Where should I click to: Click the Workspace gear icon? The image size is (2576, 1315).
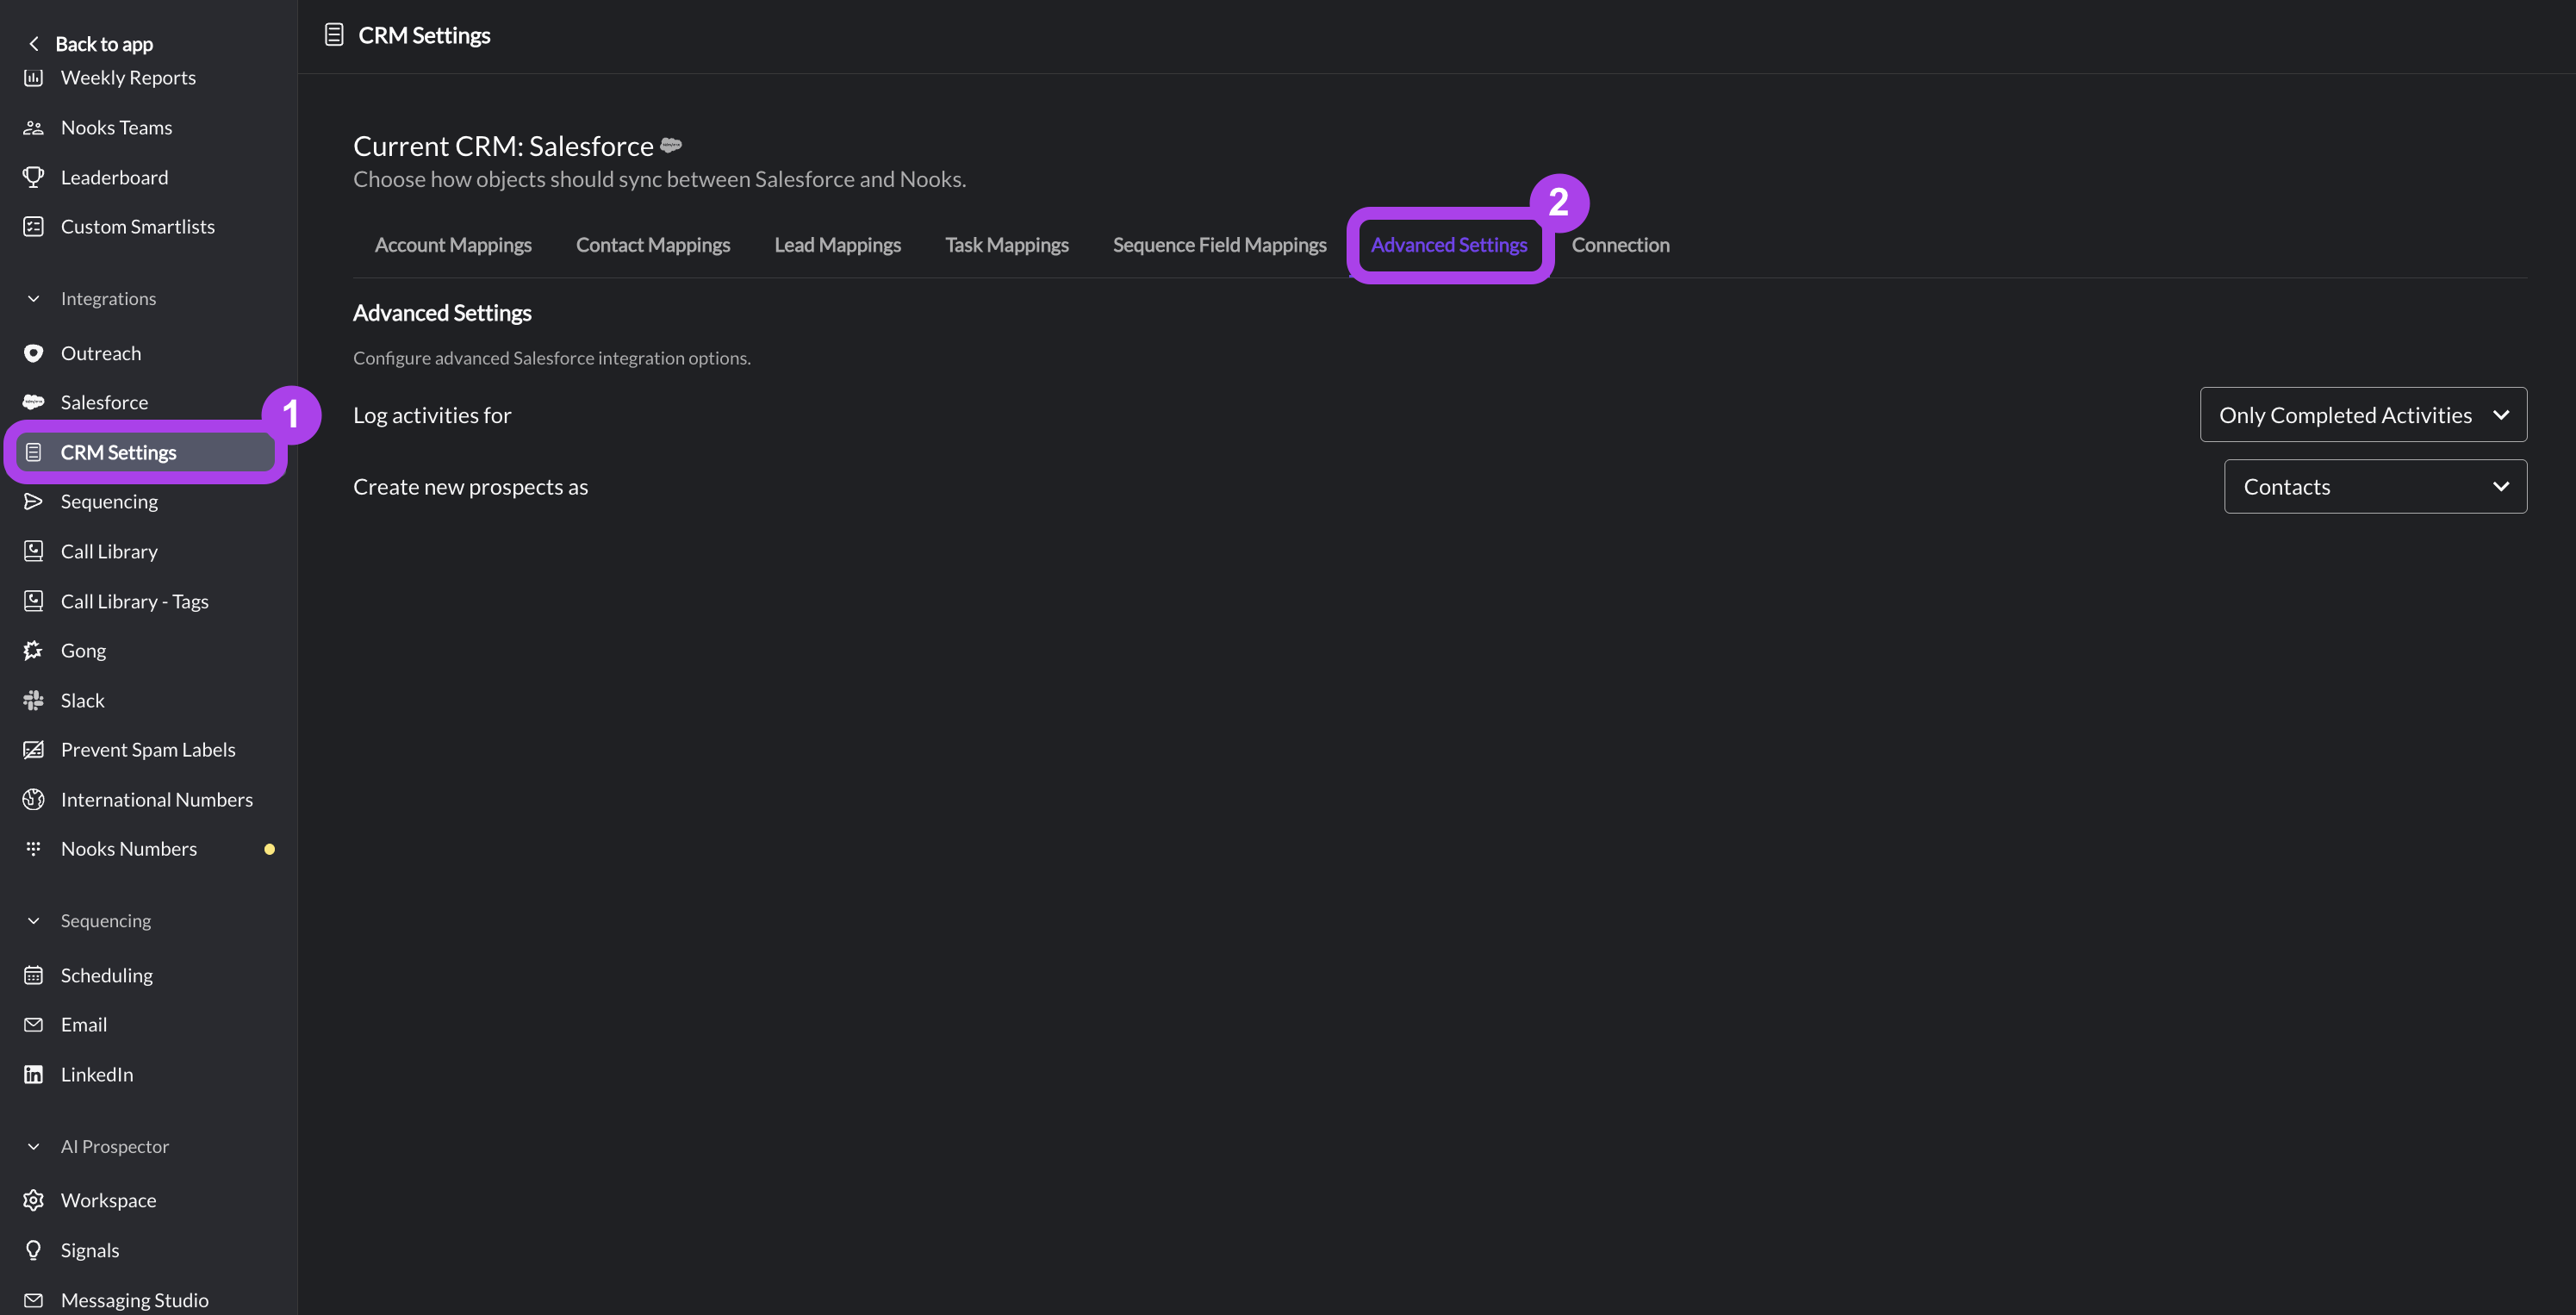pos(33,1200)
